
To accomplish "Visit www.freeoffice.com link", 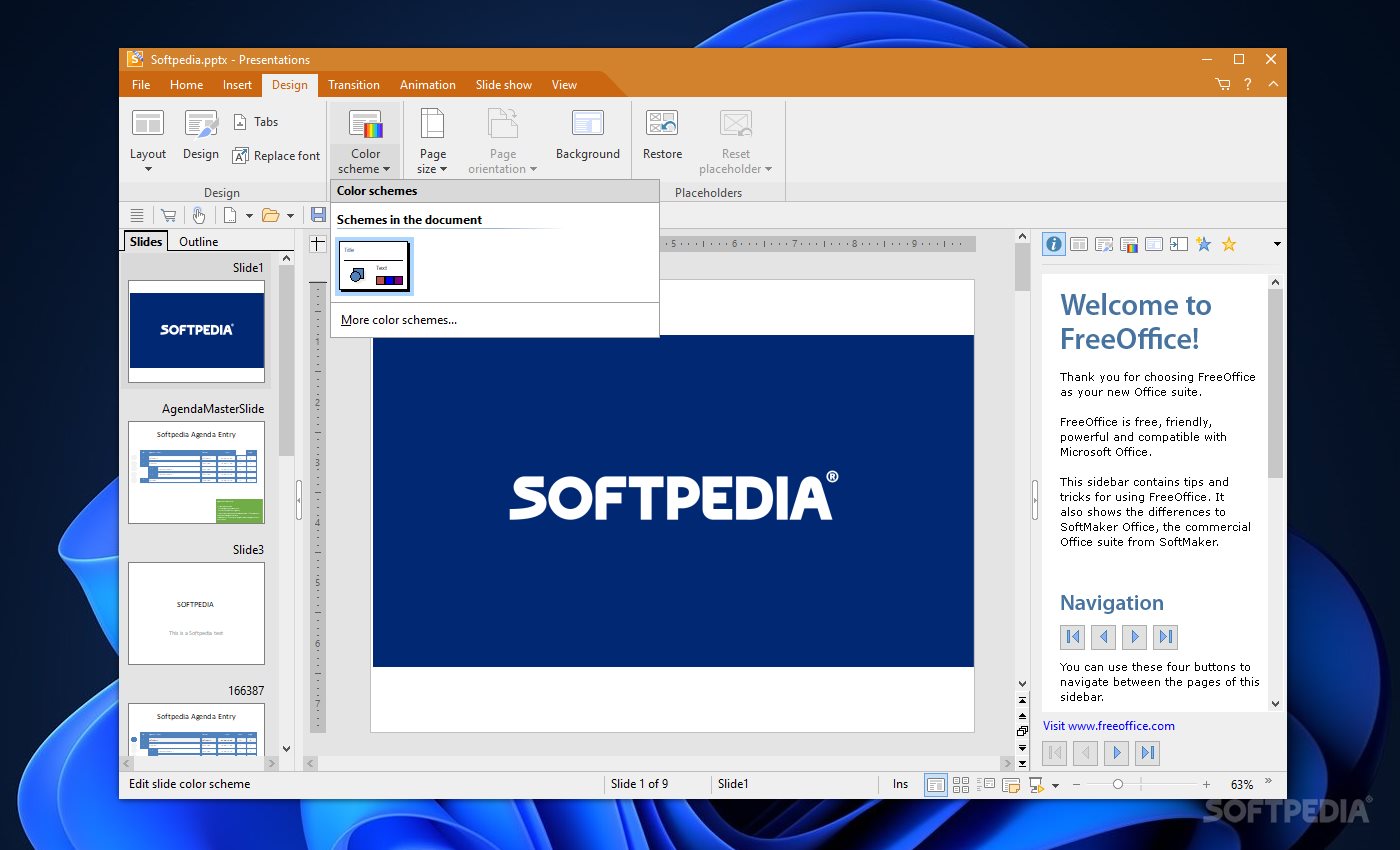I will (1109, 726).
